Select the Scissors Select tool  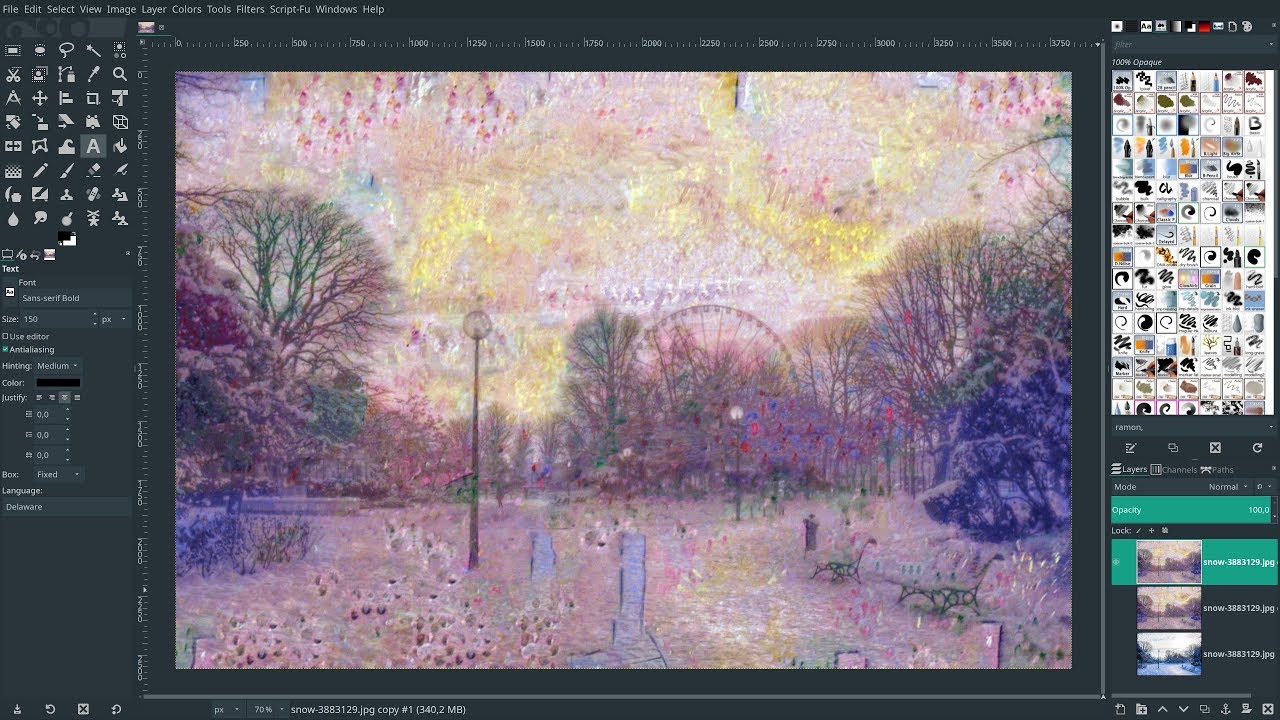tap(13, 74)
